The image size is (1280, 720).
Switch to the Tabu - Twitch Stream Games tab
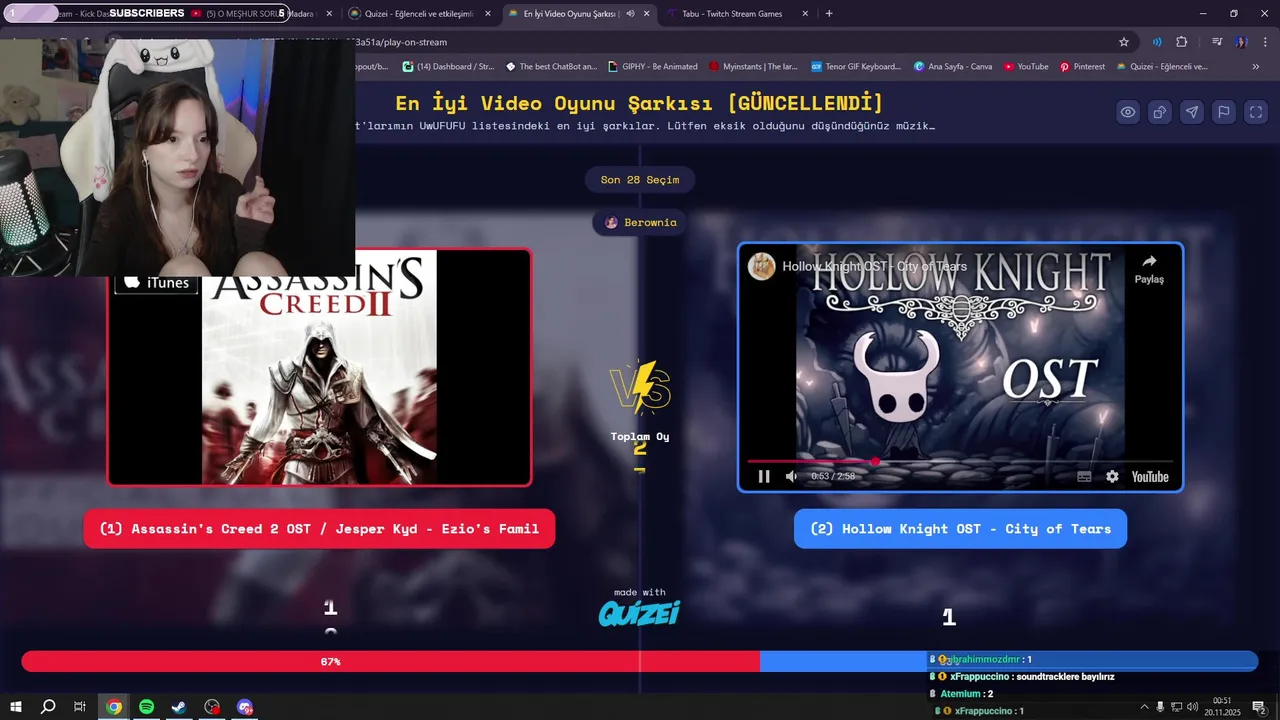pyautogui.click(x=732, y=14)
